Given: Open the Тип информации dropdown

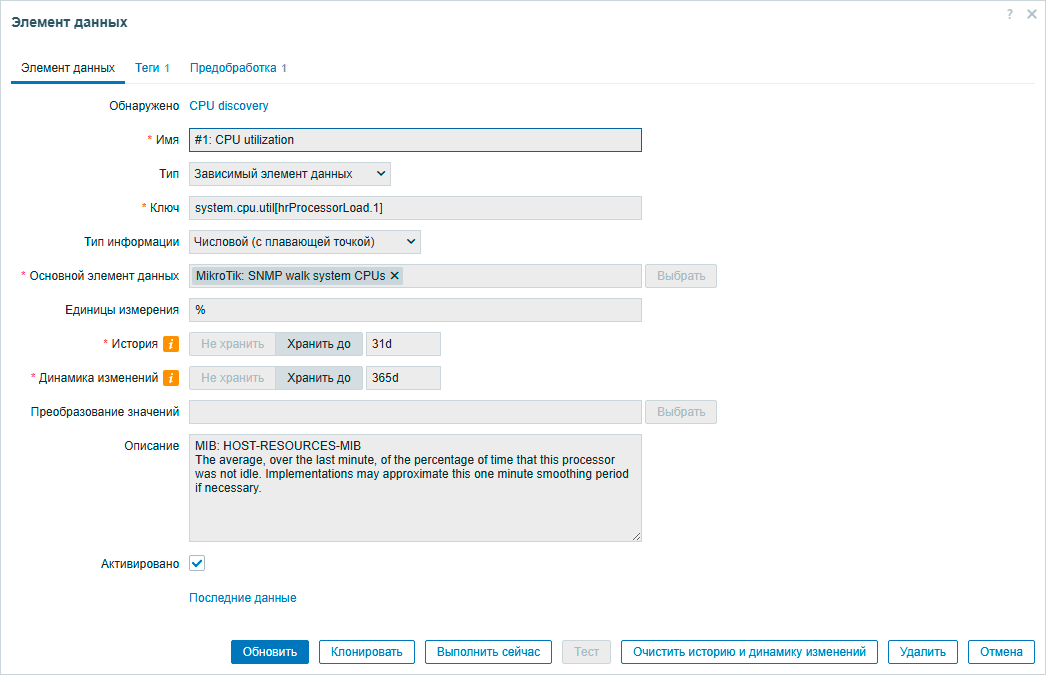Looking at the screenshot, I should (304, 242).
